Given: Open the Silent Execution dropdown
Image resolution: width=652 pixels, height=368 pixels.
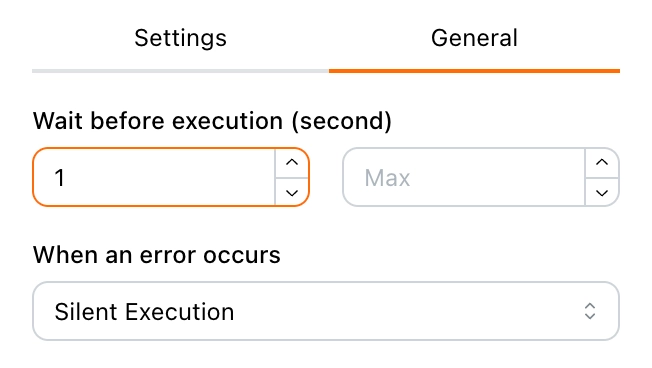Looking at the screenshot, I should 326,311.
